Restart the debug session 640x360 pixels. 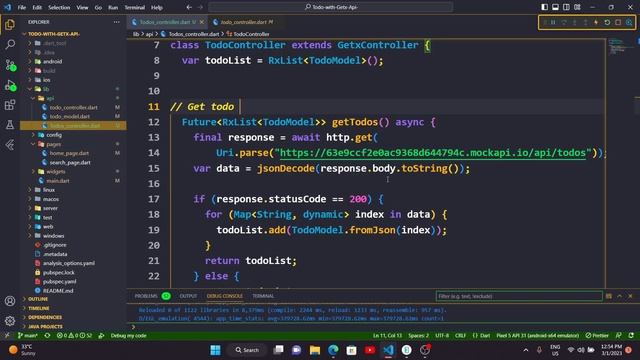(607, 22)
